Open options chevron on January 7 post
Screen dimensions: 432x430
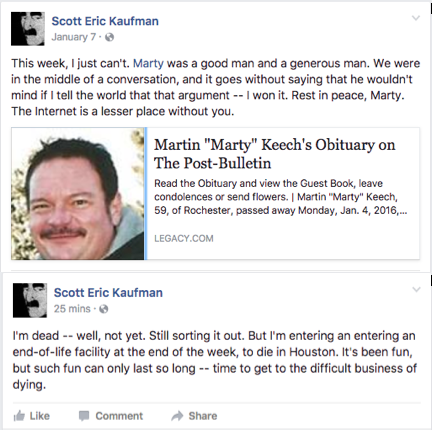click(x=416, y=18)
